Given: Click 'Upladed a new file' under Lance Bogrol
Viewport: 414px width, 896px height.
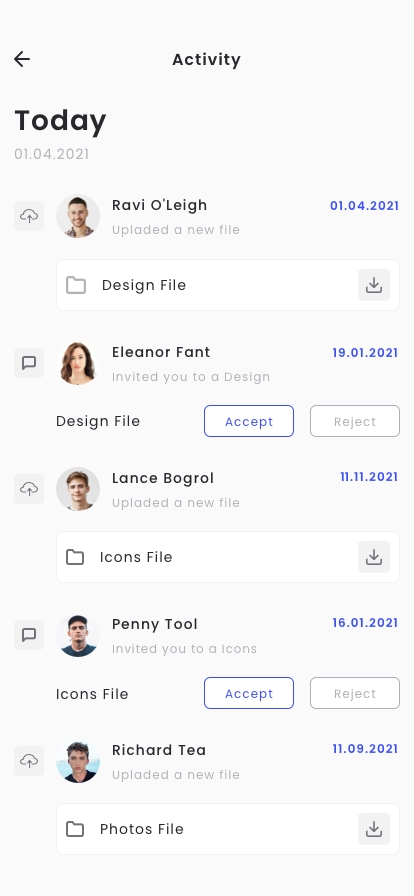Looking at the screenshot, I should tap(176, 503).
